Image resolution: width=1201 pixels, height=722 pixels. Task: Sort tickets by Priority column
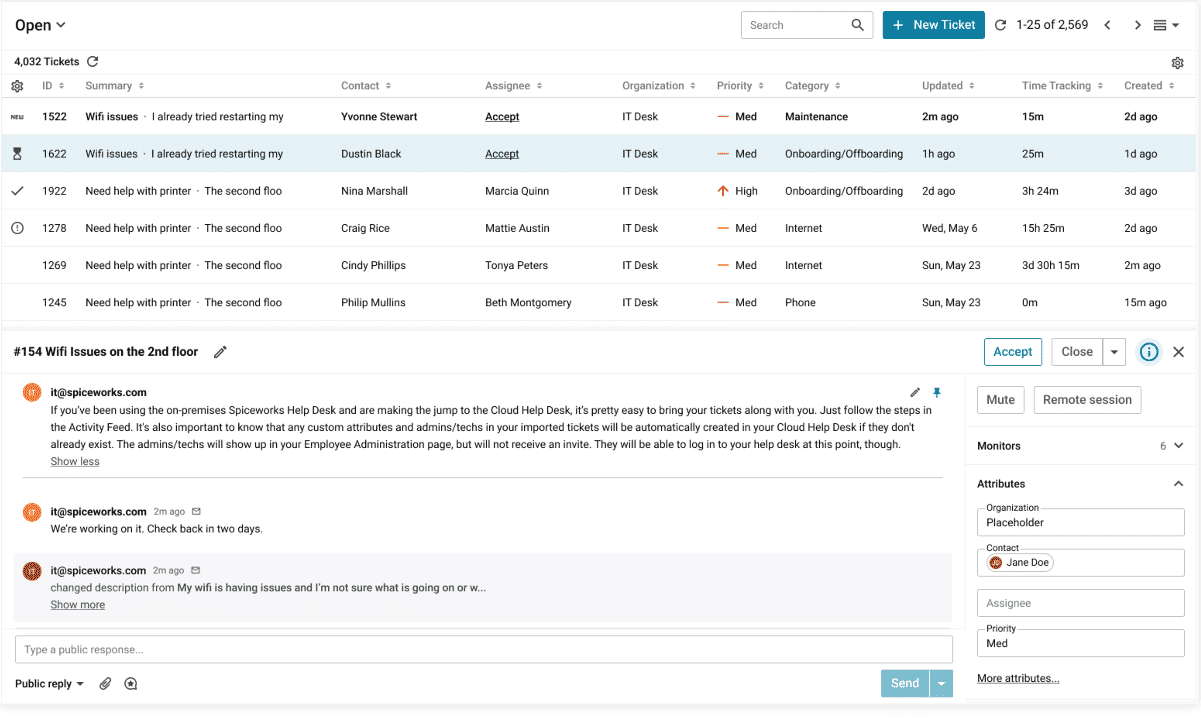click(x=740, y=86)
